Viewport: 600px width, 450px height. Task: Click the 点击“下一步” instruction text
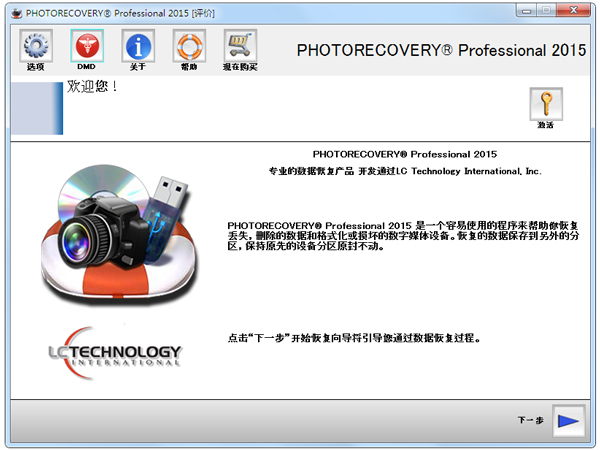pyautogui.click(x=355, y=339)
